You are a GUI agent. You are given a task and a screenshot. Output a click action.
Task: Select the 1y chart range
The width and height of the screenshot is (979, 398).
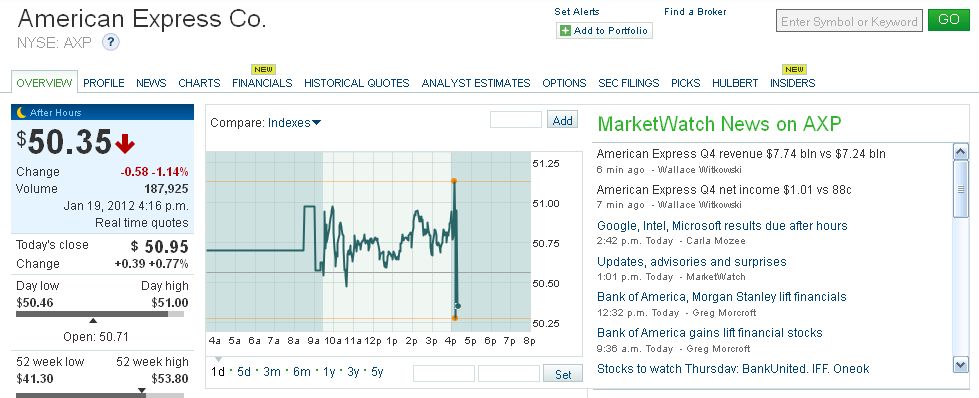click(x=329, y=372)
